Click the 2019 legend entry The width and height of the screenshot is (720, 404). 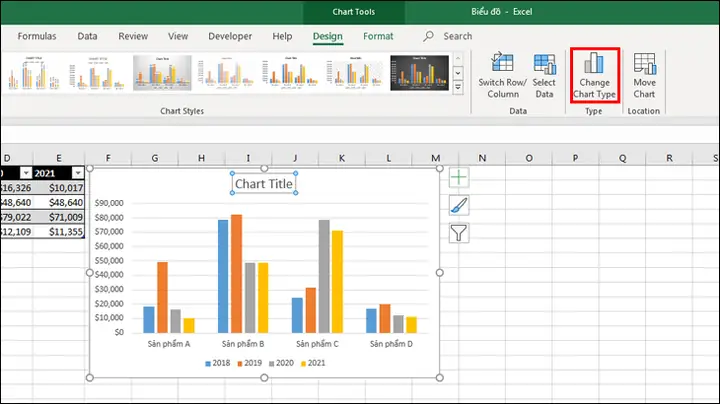coord(249,363)
